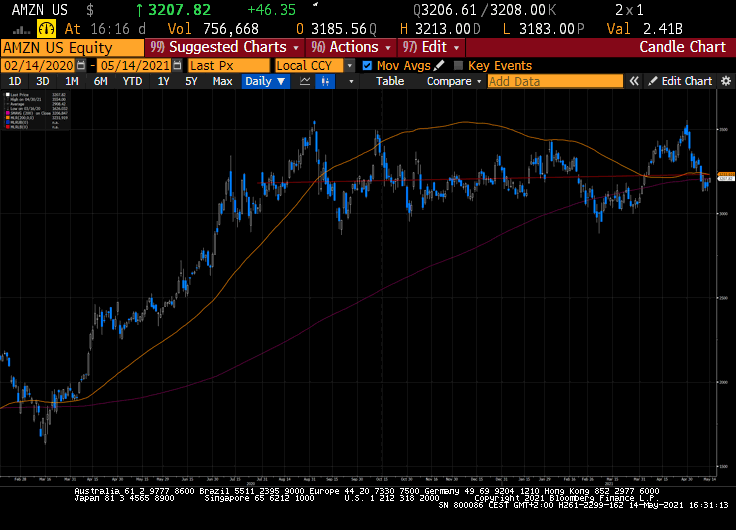This screenshot has height=530, width=736.
Task: Click the Val 2.41B value
Action: click(x=662, y=29)
